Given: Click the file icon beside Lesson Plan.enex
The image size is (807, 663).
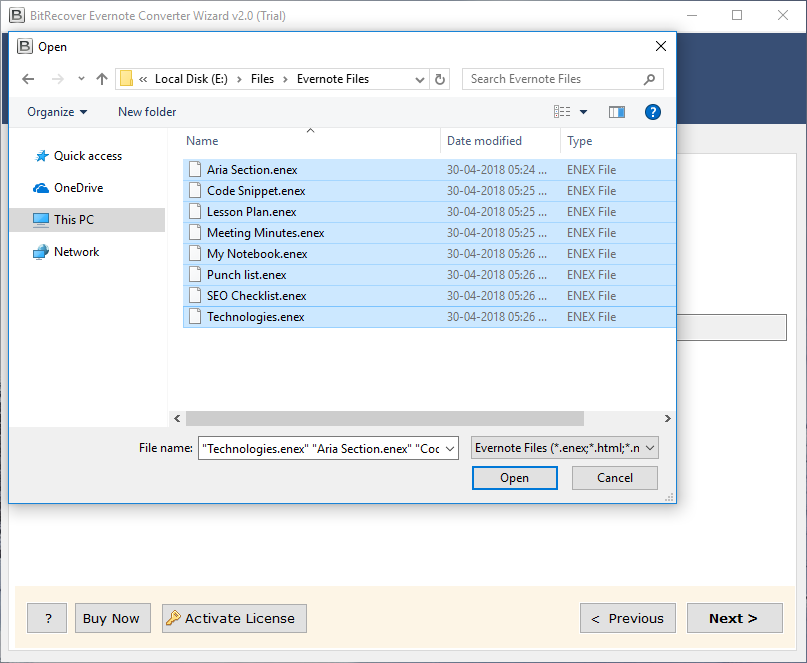Looking at the screenshot, I should (195, 212).
